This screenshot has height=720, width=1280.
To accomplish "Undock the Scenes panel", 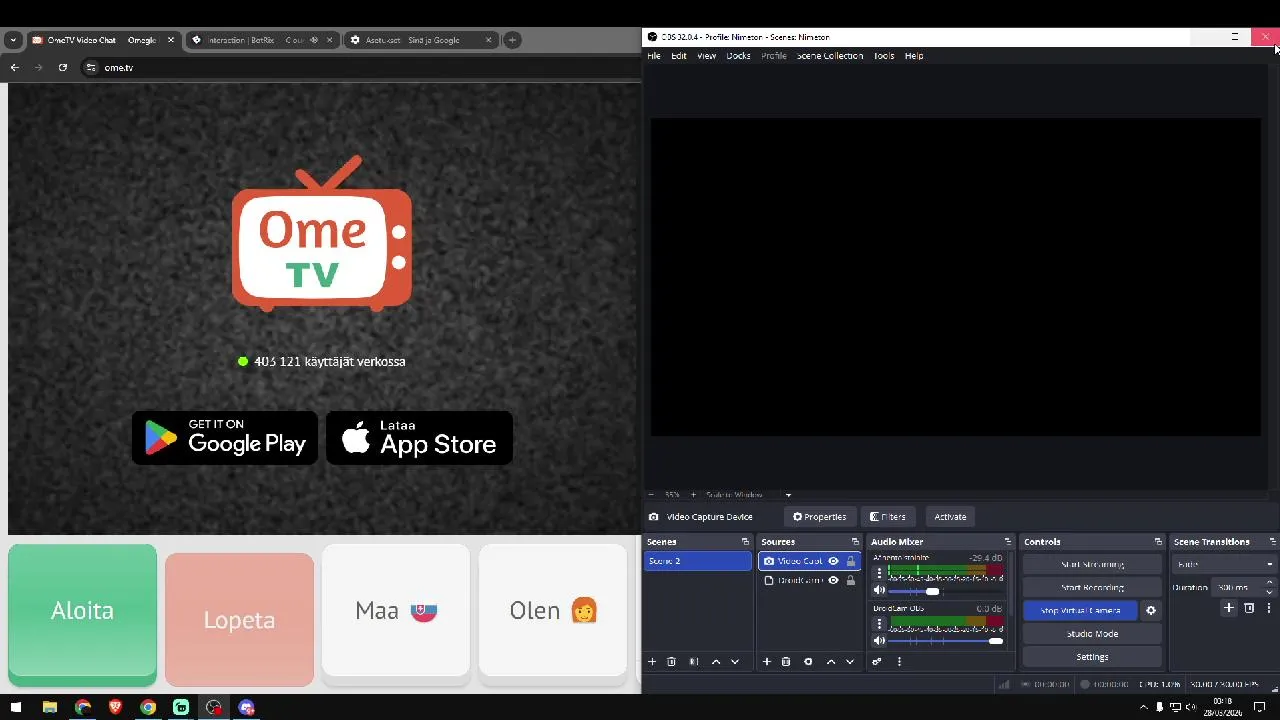I will pyautogui.click(x=745, y=542).
